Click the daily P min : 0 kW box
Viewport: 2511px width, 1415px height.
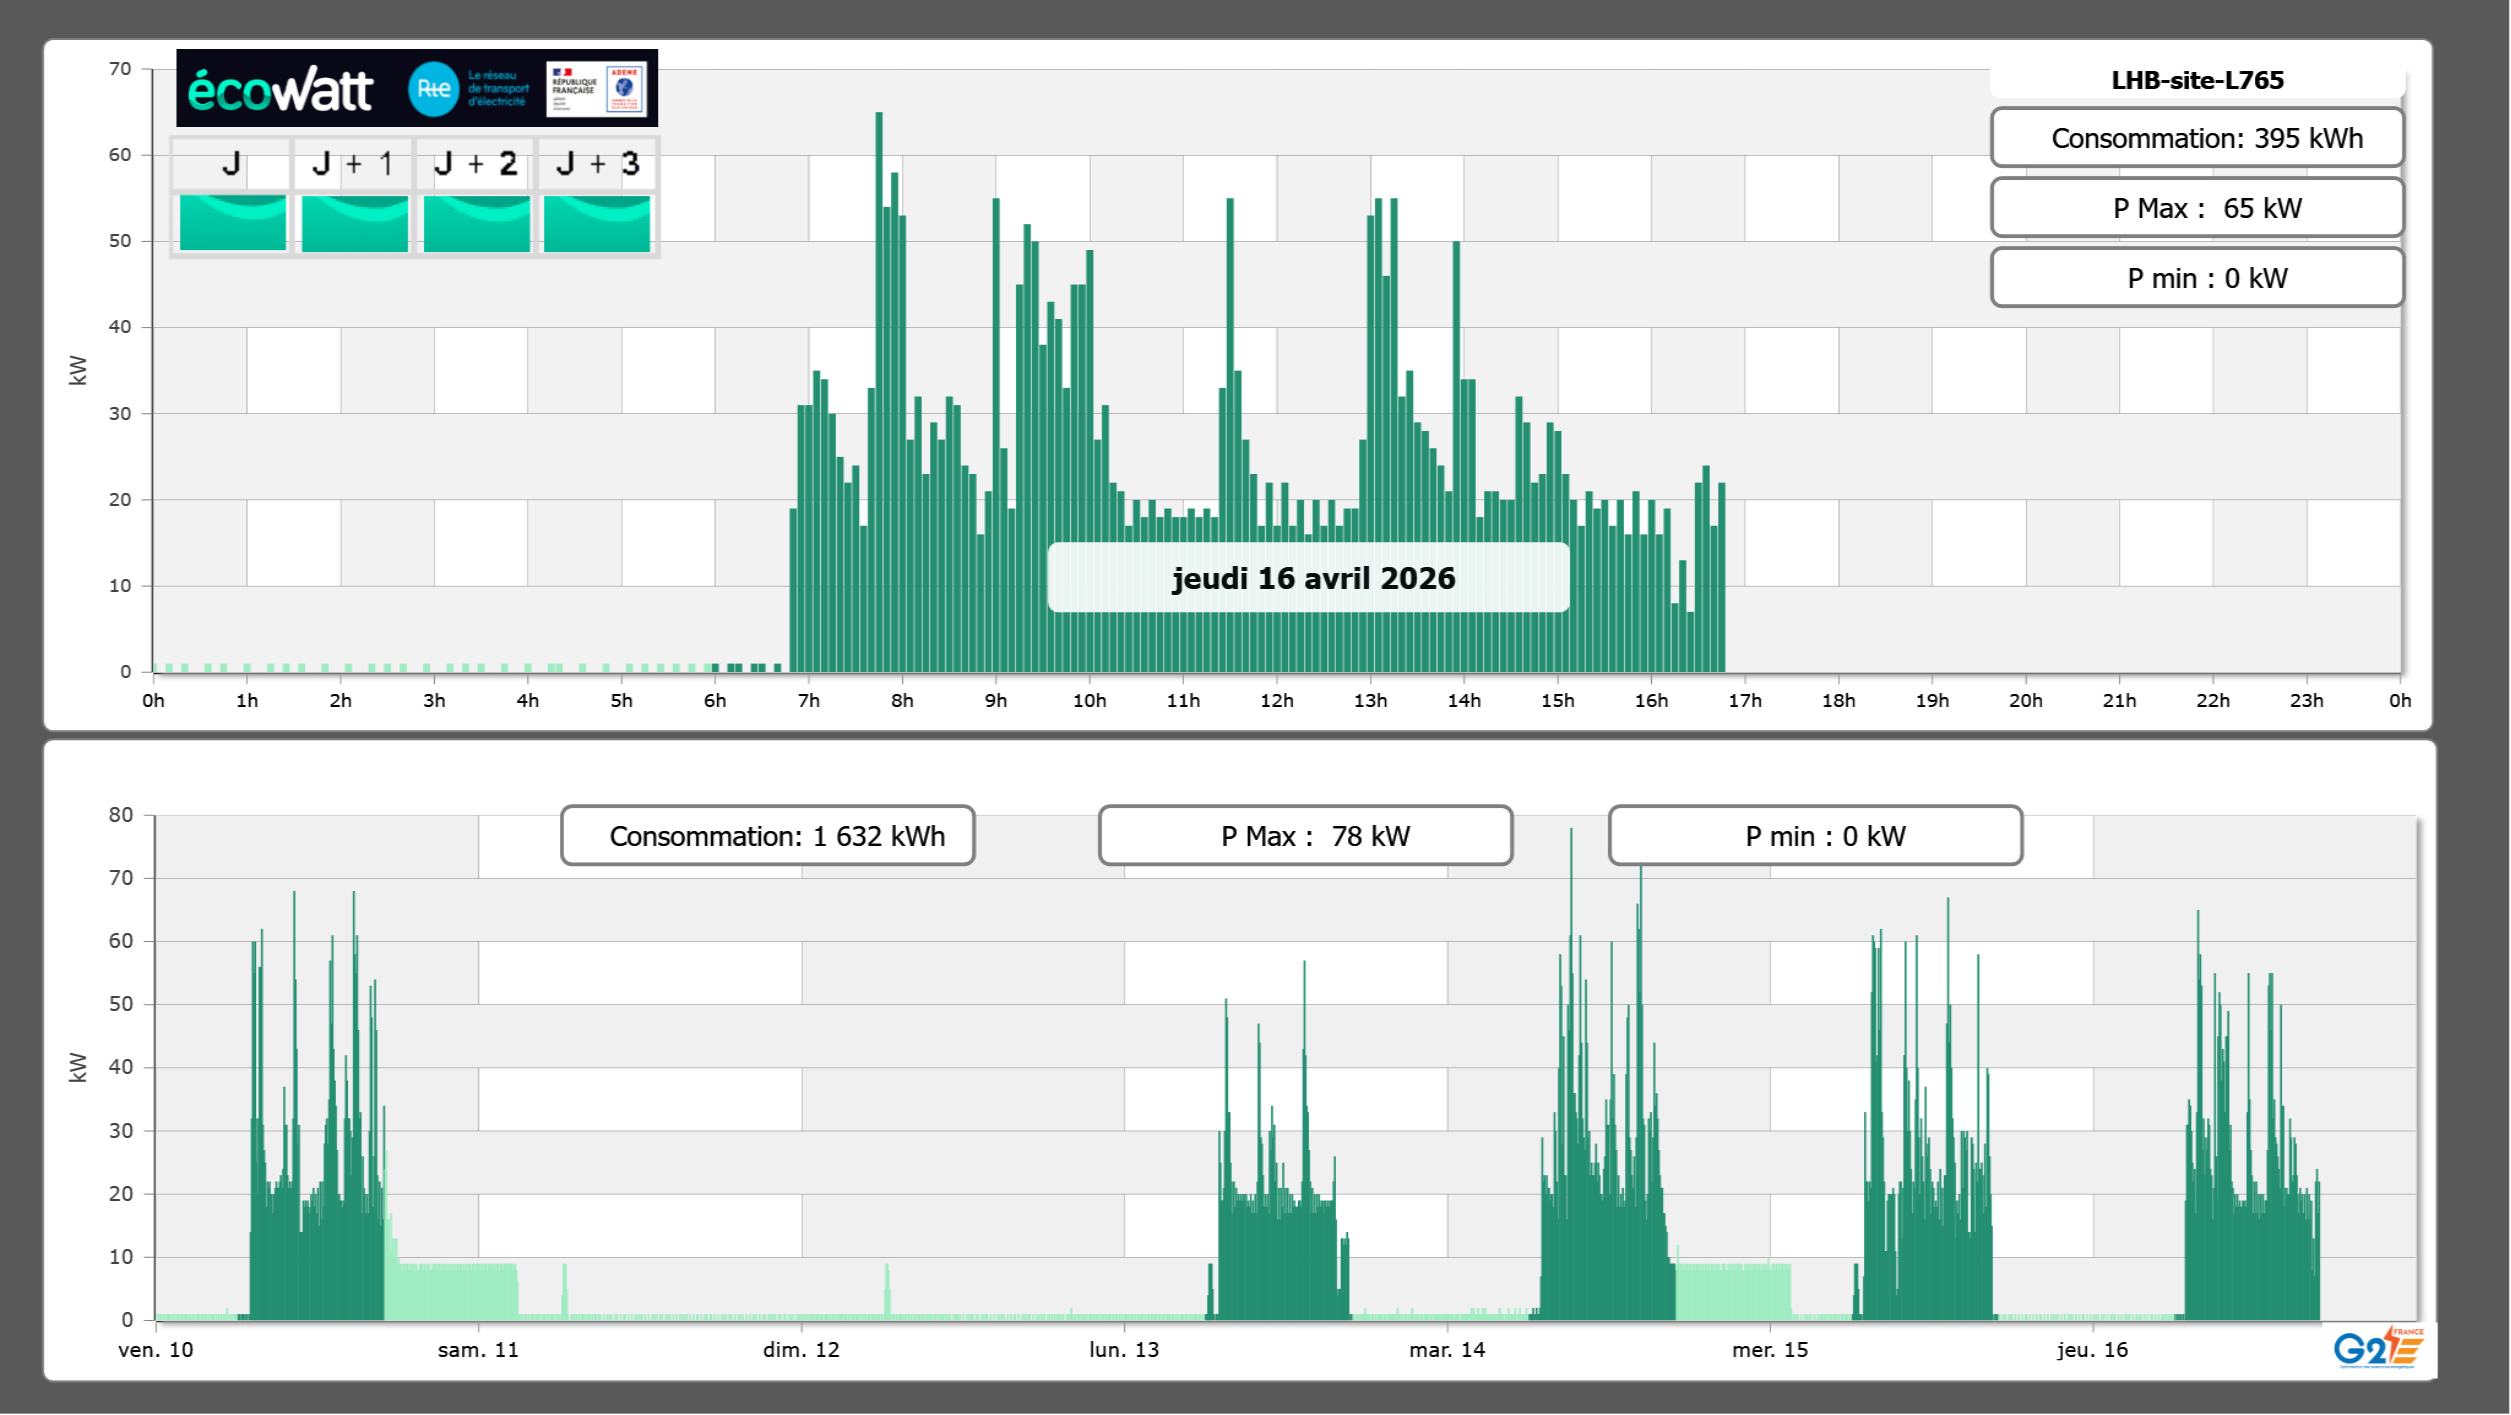click(x=2196, y=278)
